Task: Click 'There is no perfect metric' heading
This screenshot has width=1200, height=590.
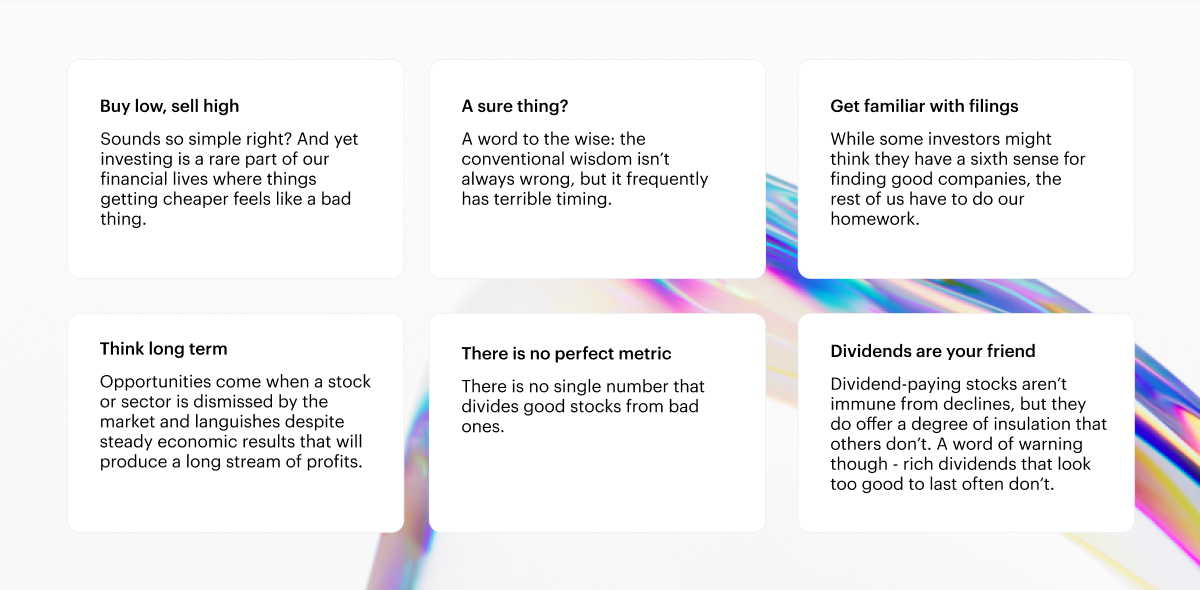Action: 566,353
